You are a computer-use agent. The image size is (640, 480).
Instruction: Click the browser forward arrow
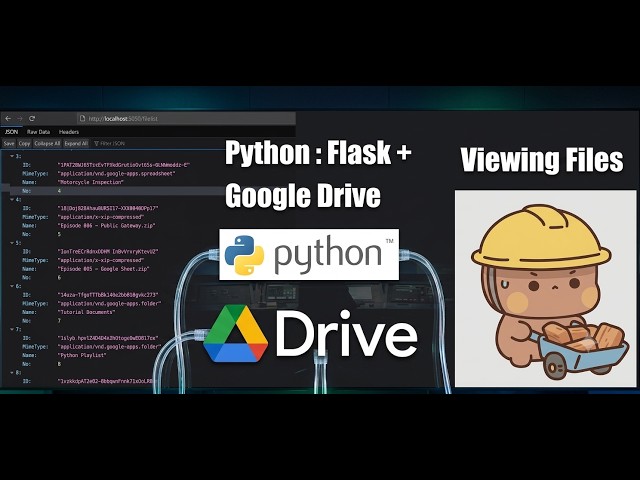(x=20, y=118)
